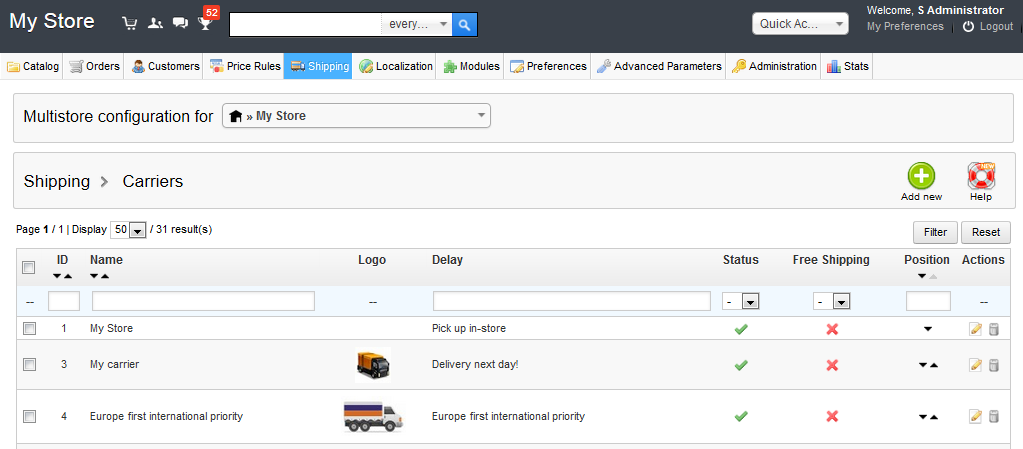
Task: Click the Name filter input field
Action: coord(203,301)
